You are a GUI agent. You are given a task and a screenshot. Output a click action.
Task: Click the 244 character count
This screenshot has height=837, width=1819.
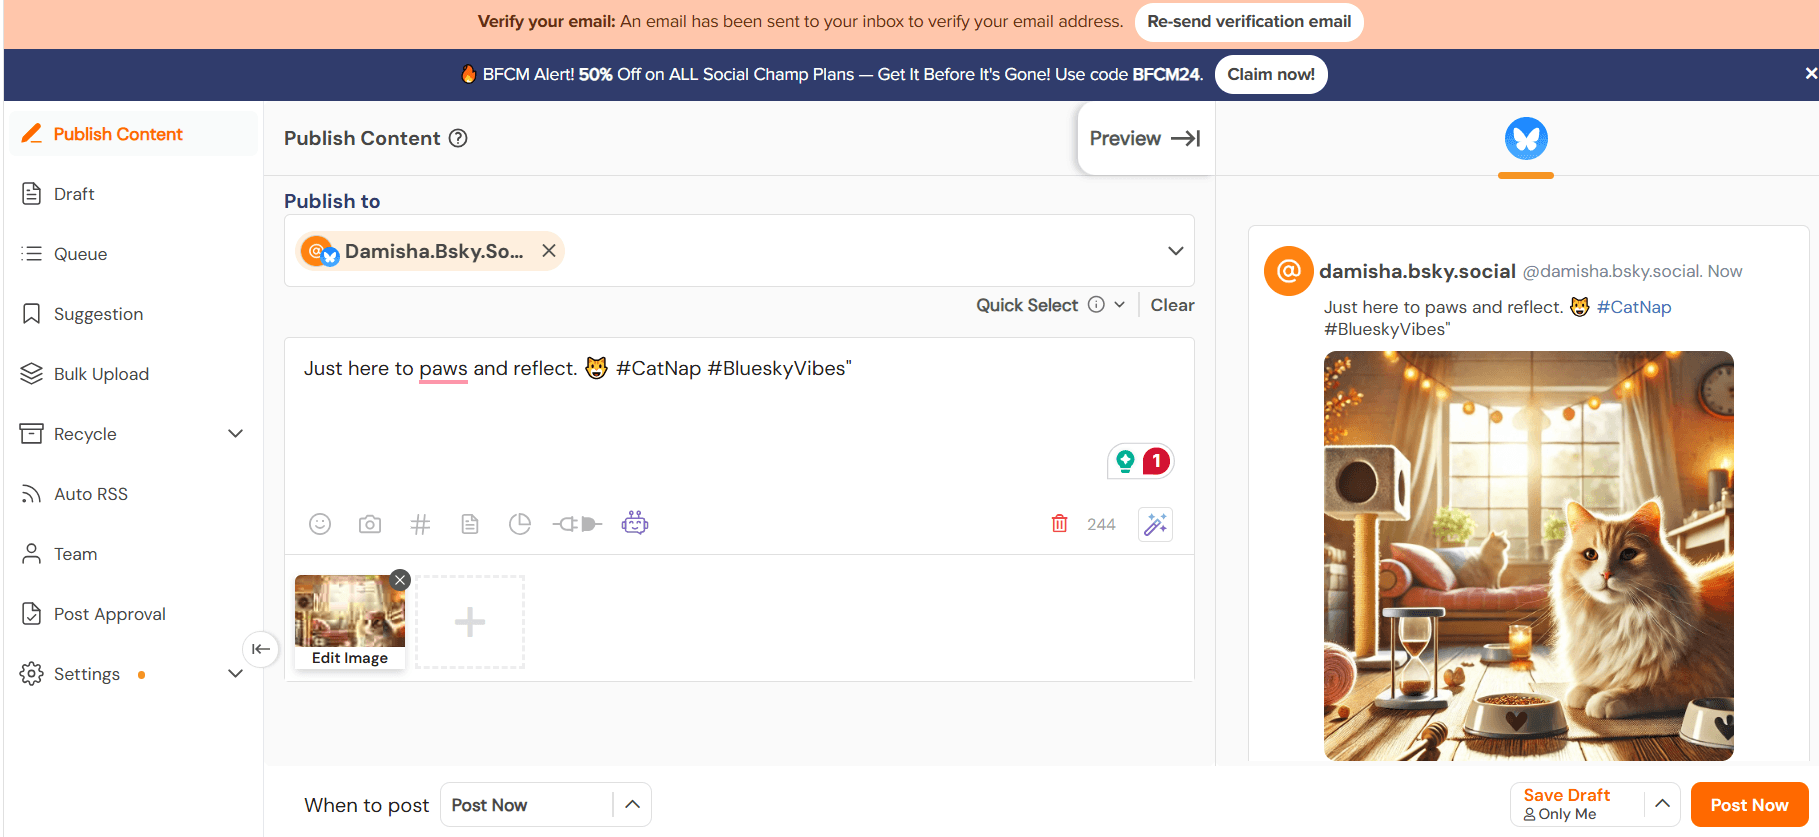click(1101, 524)
